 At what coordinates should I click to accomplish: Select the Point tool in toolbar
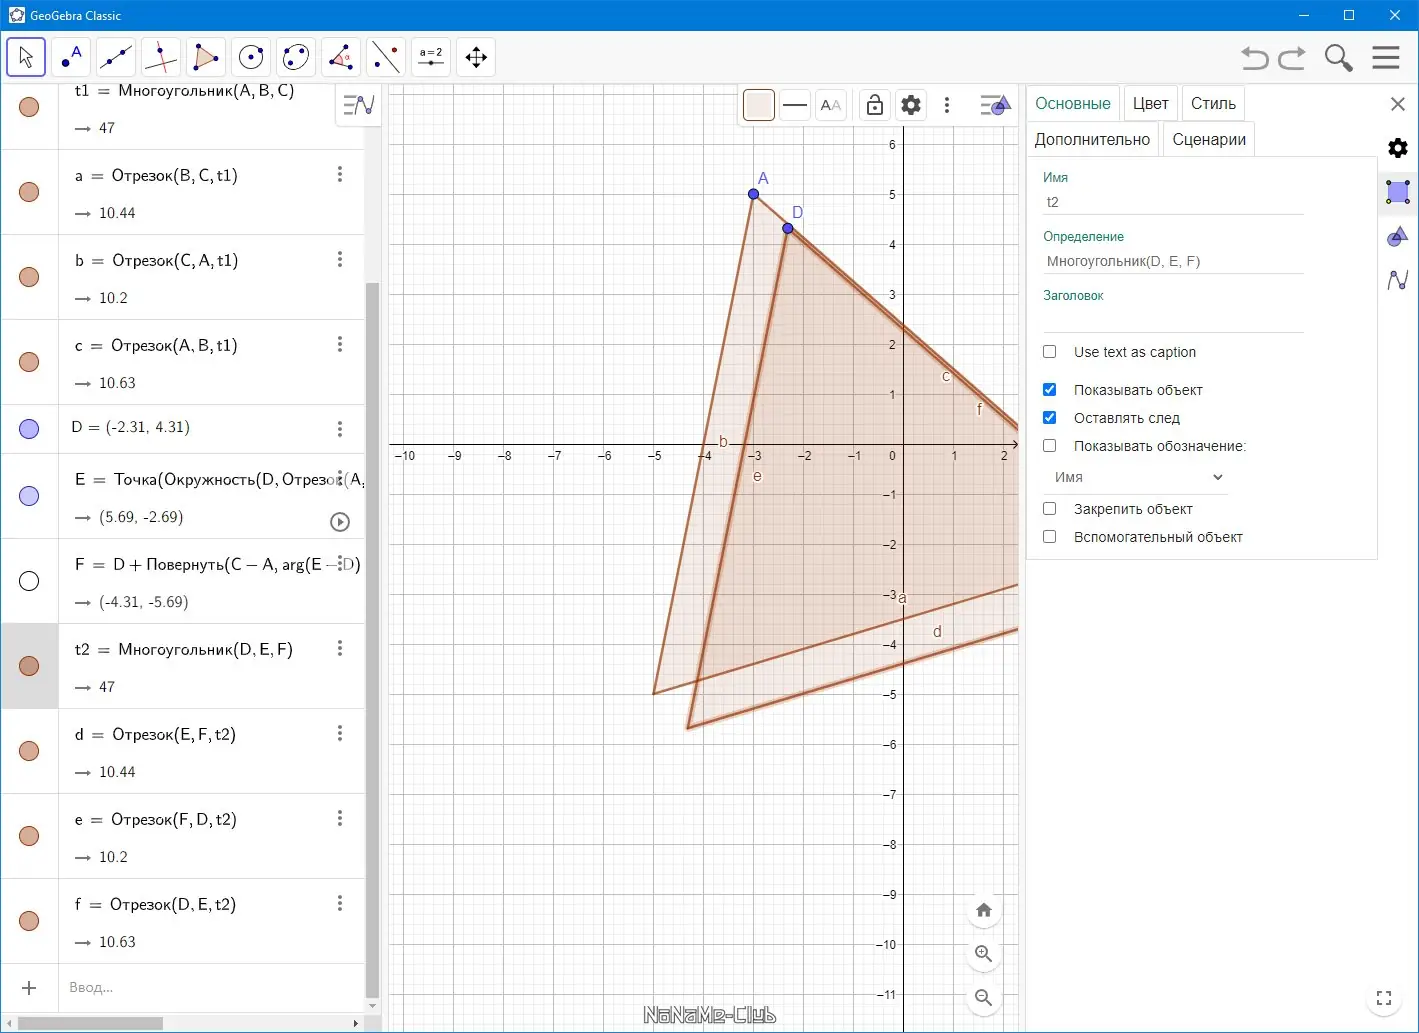[71, 57]
